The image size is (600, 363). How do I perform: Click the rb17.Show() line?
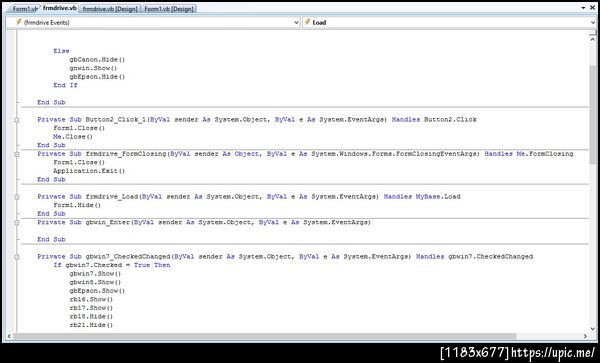[91, 308]
